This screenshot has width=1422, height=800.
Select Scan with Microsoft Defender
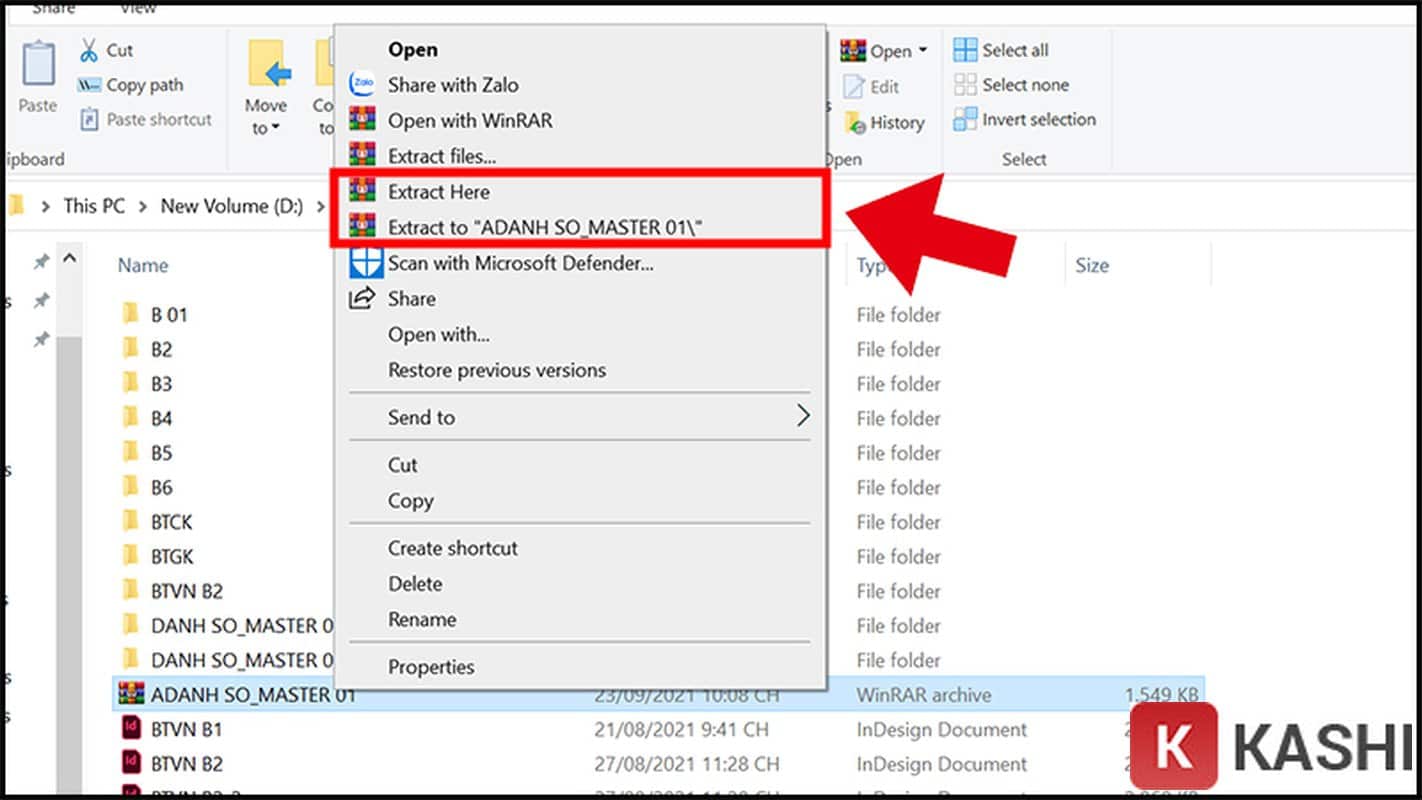520,264
